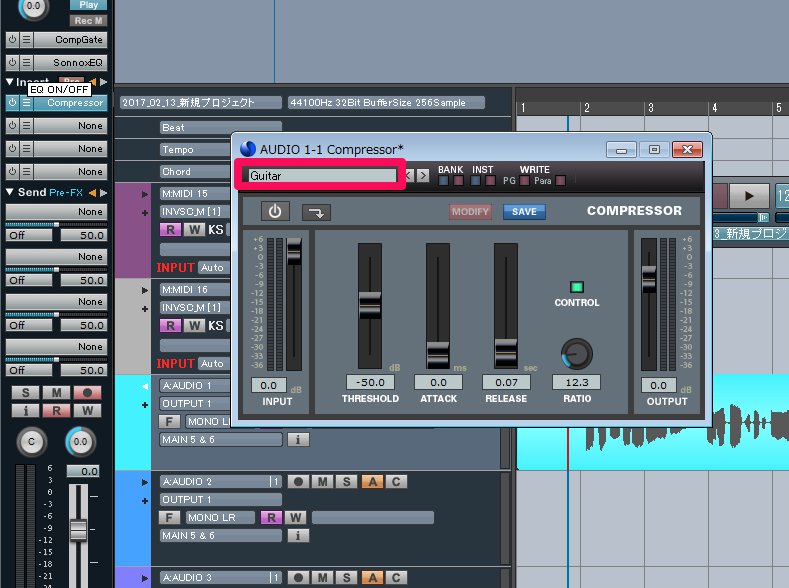Toggle power on the CompGate insert

pos(13,39)
